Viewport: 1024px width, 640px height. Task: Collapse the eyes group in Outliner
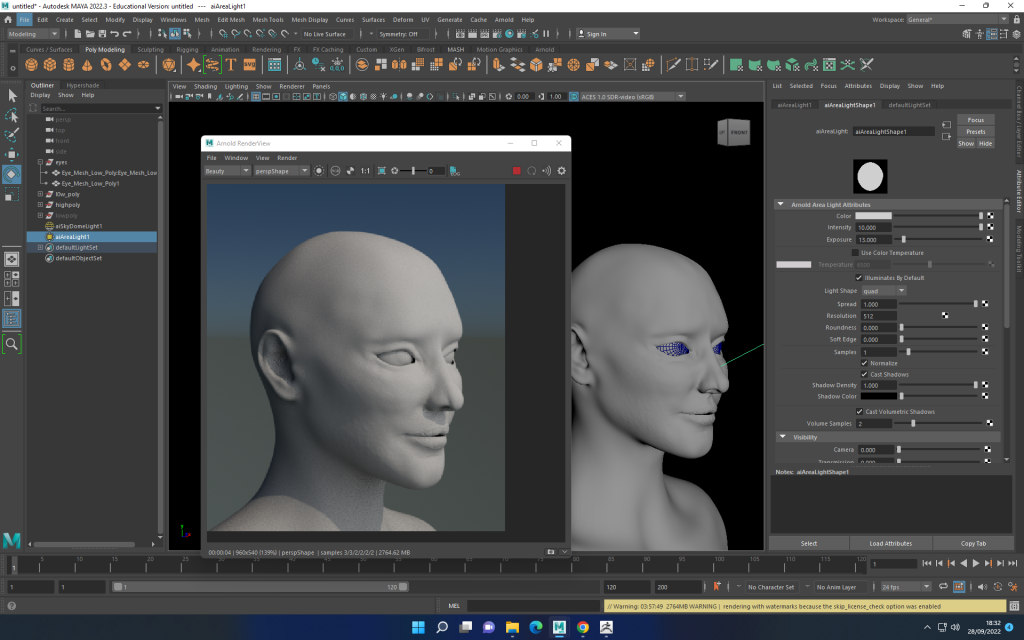pyautogui.click(x=40, y=162)
